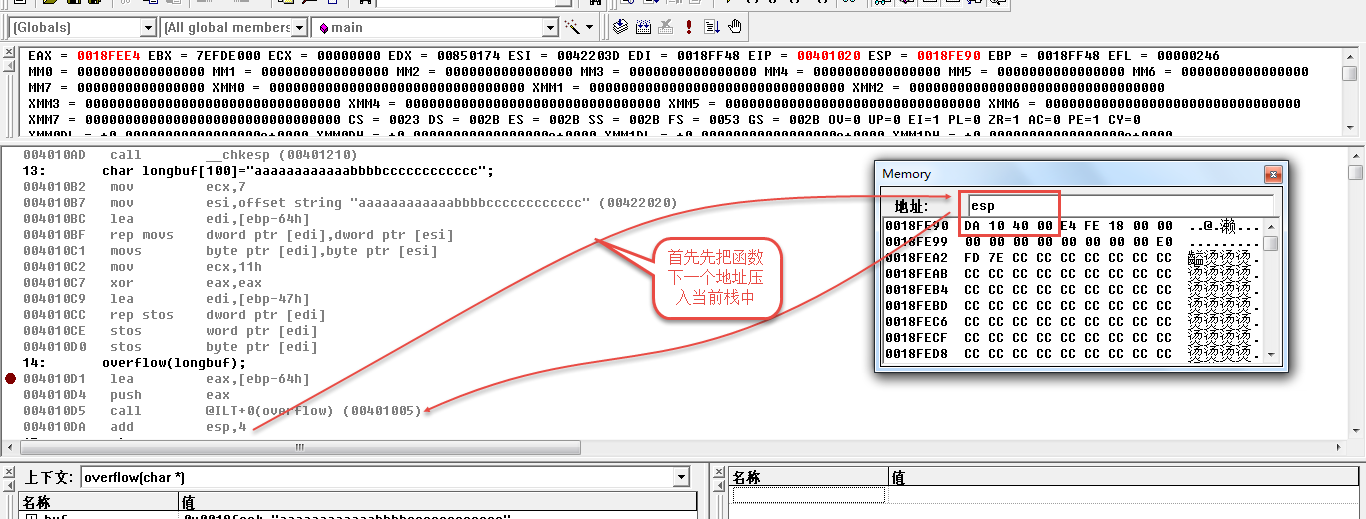Image resolution: width=1366 pixels, height=519 pixels.
Task: Open the (Globals) class combo box
Action: (x=82, y=28)
